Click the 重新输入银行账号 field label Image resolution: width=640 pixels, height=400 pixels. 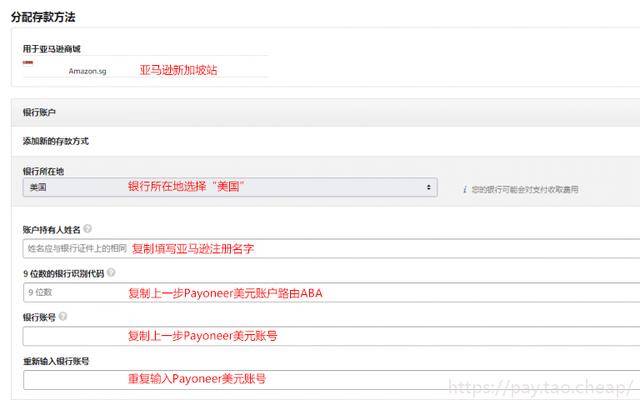[56, 360]
